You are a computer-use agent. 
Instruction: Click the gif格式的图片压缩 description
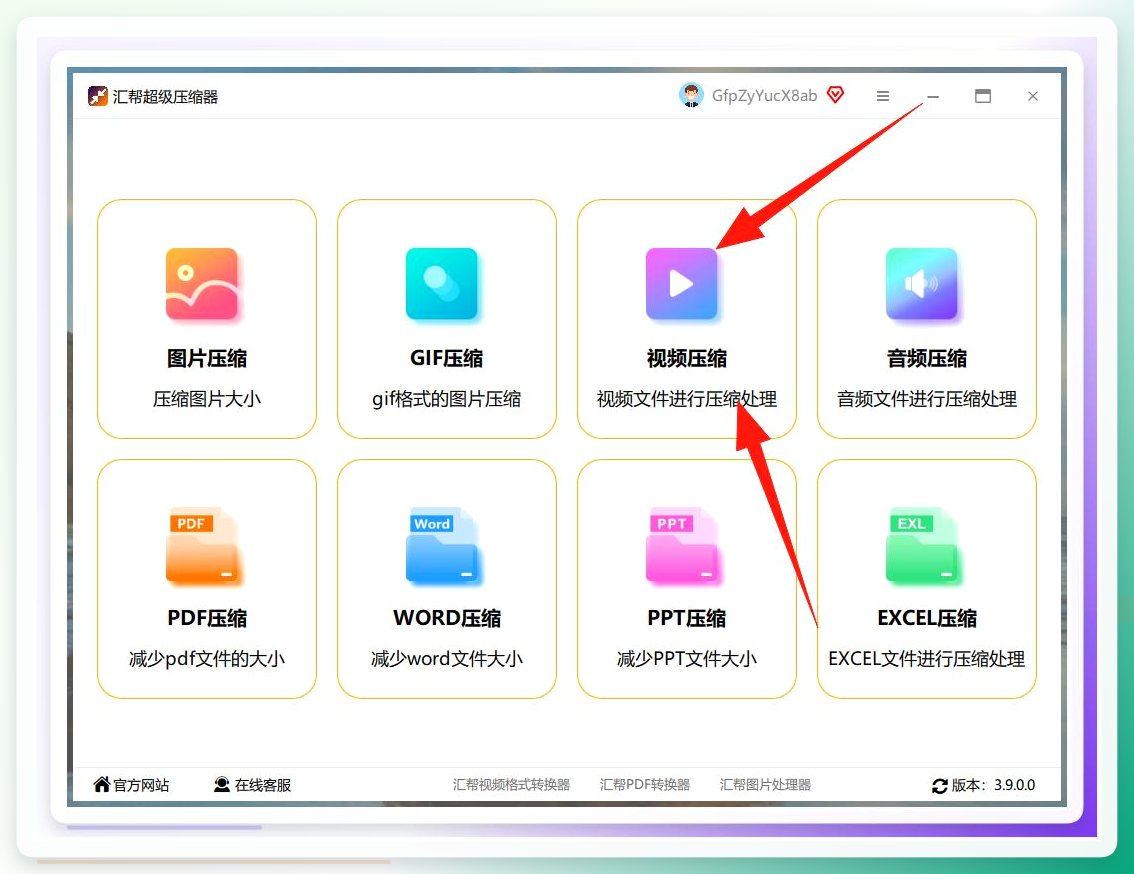pyautogui.click(x=446, y=399)
